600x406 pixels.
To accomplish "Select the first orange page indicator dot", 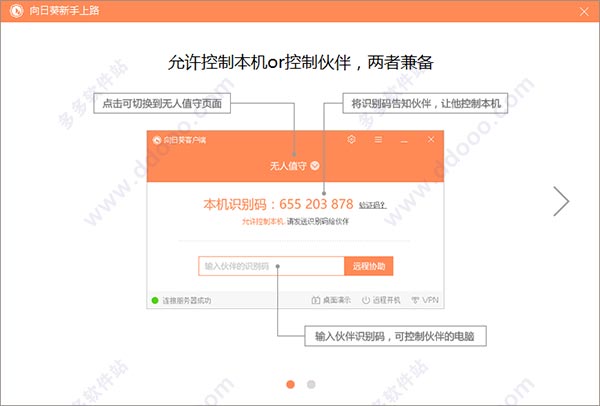I will [x=290, y=384].
